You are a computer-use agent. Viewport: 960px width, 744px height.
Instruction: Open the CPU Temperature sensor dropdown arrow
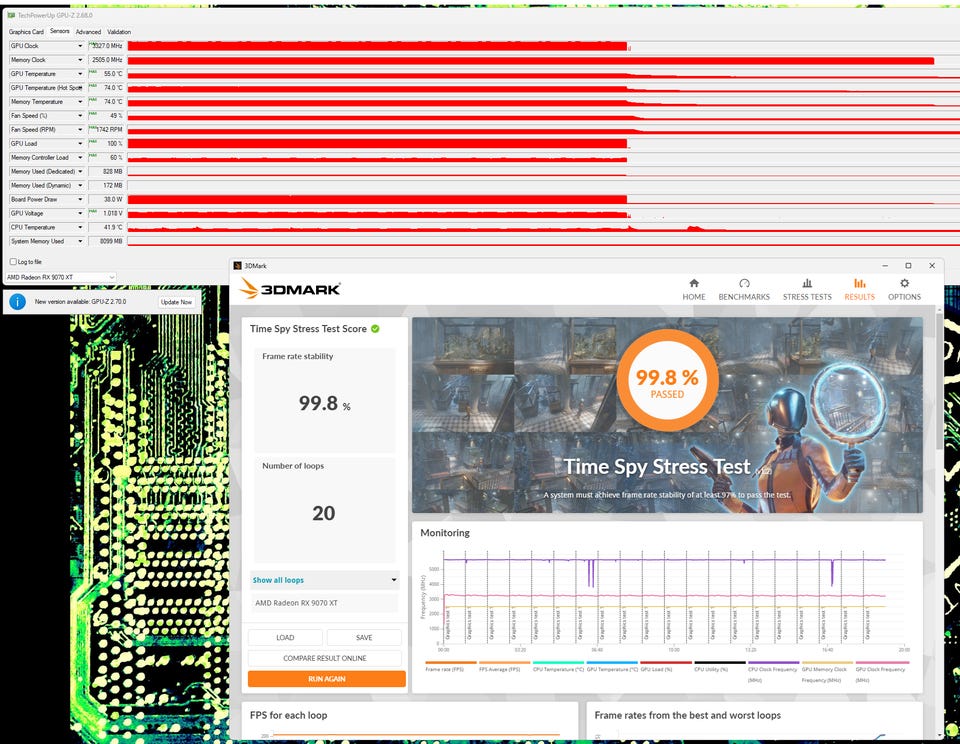click(80, 227)
